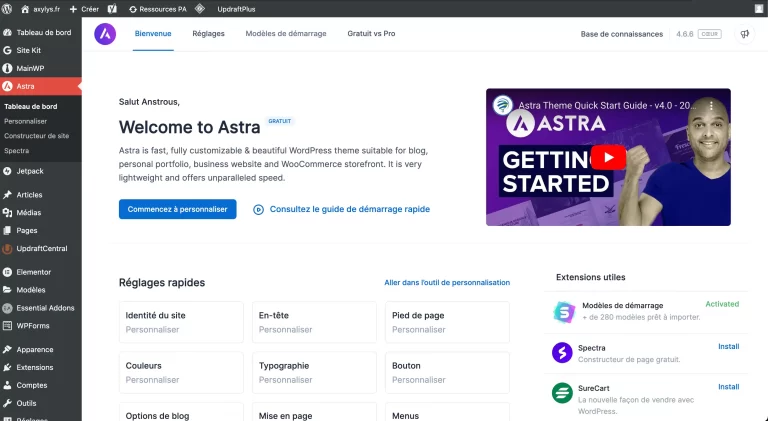Install the SureCart extension

click(728, 387)
